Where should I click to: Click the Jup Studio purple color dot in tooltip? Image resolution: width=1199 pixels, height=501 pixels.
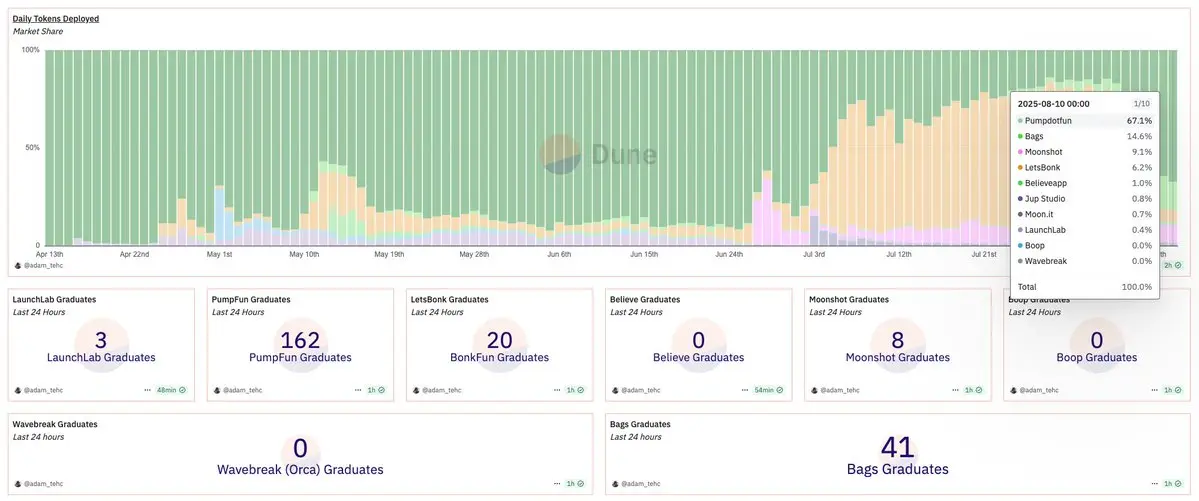coord(1020,199)
